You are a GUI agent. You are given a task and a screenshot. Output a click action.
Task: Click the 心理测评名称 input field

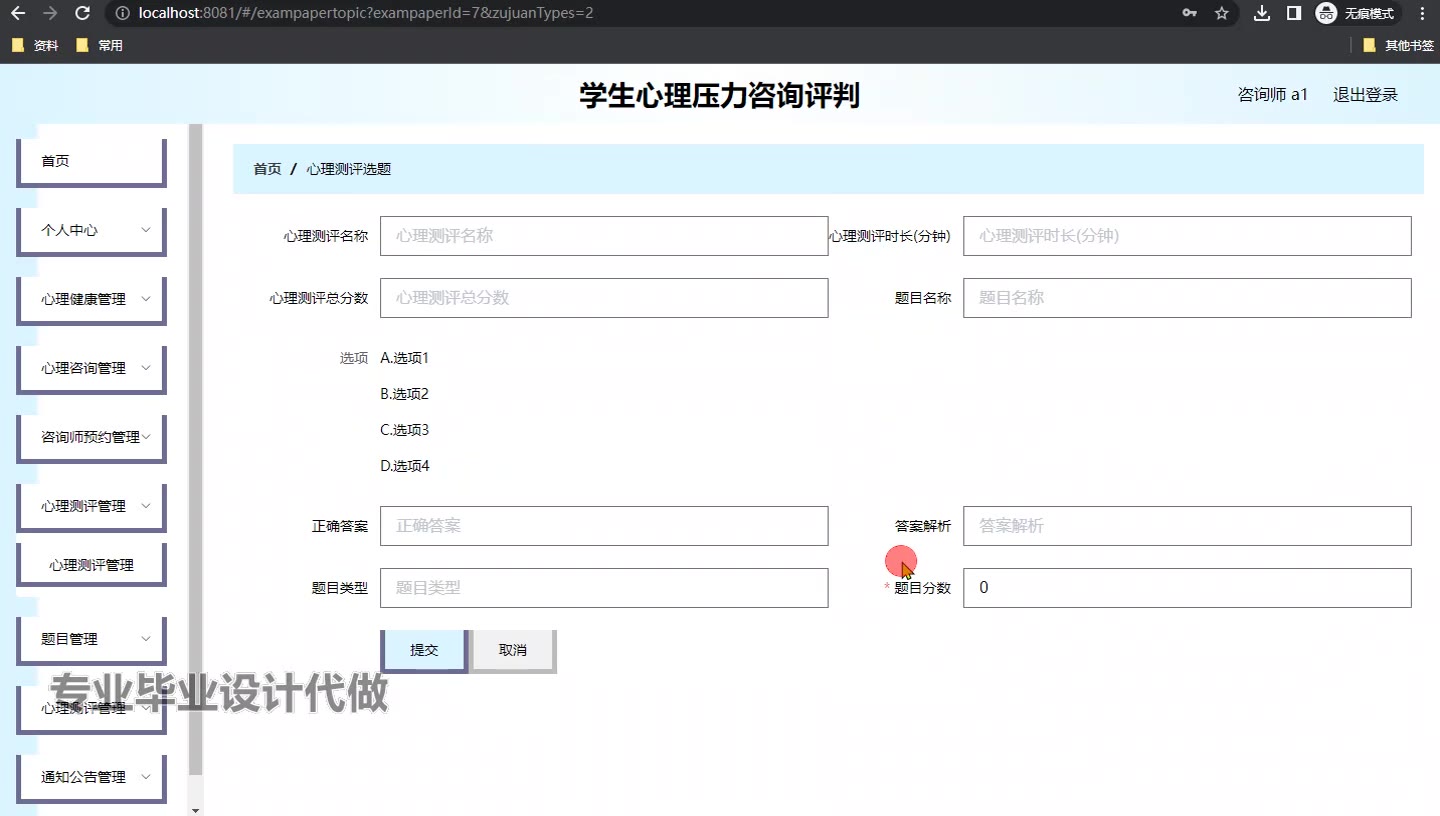click(603, 236)
